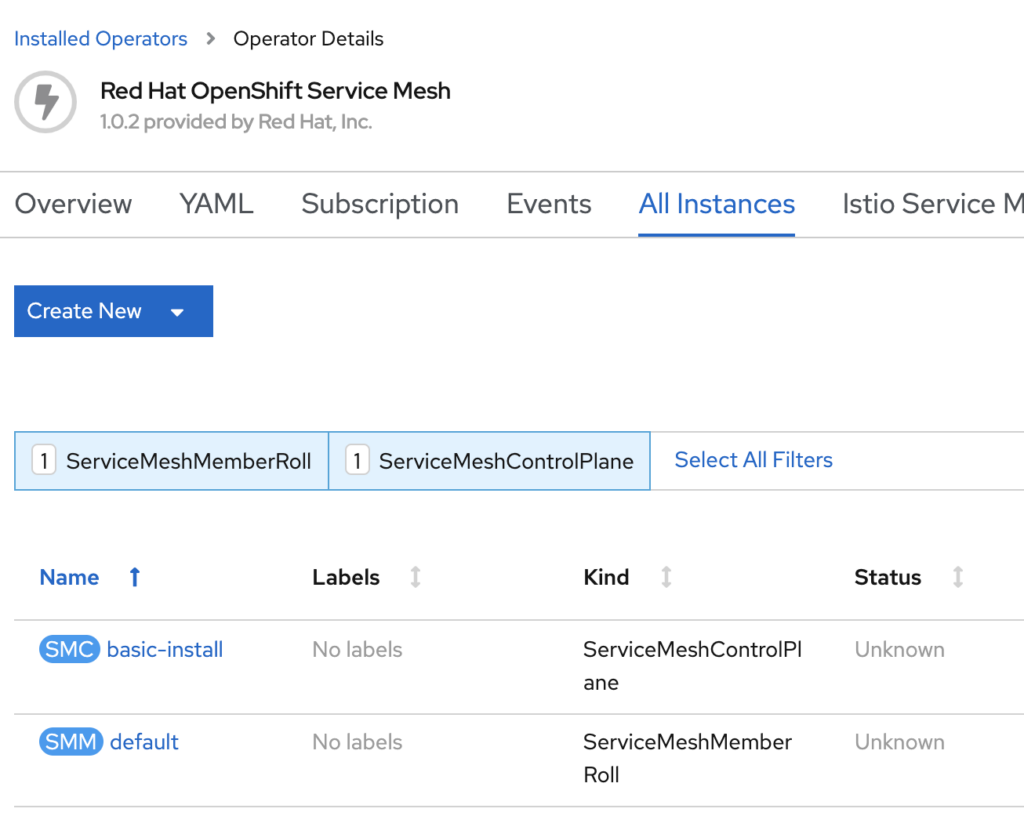The height and width of the screenshot is (834, 1024).
Task: Expand the Create New menu arrow
Action: pyautogui.click(x=177, y=311)
